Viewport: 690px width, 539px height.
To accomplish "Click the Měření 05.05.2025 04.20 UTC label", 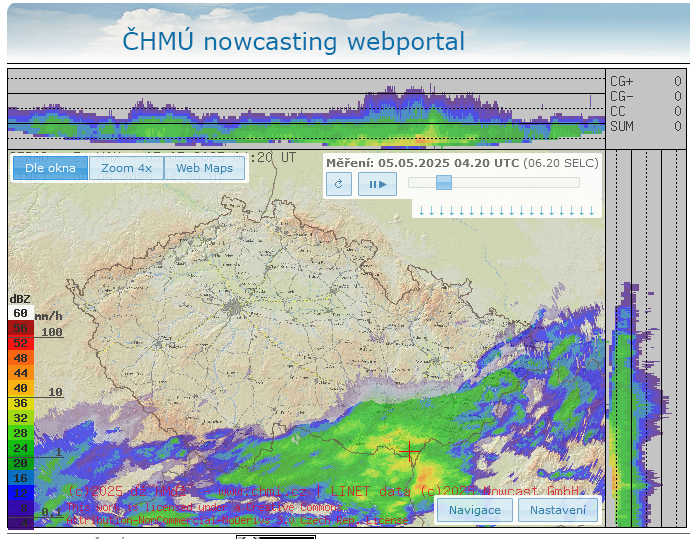I will point(422,163).
